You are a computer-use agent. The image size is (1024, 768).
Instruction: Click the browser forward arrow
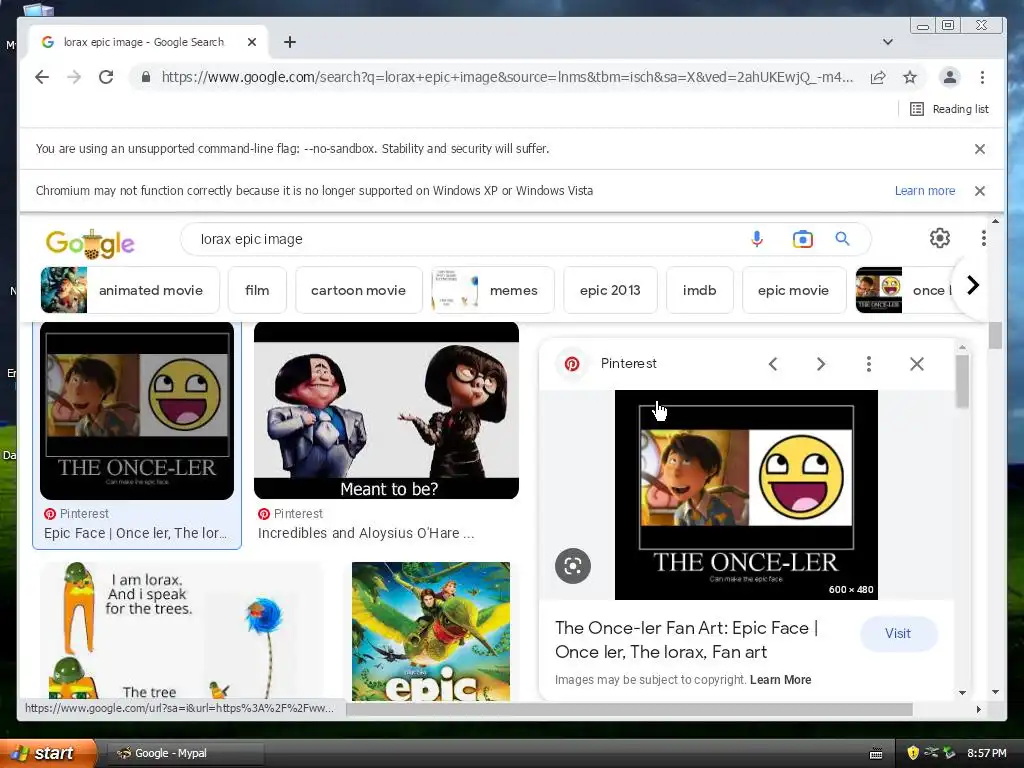(74, 77)
